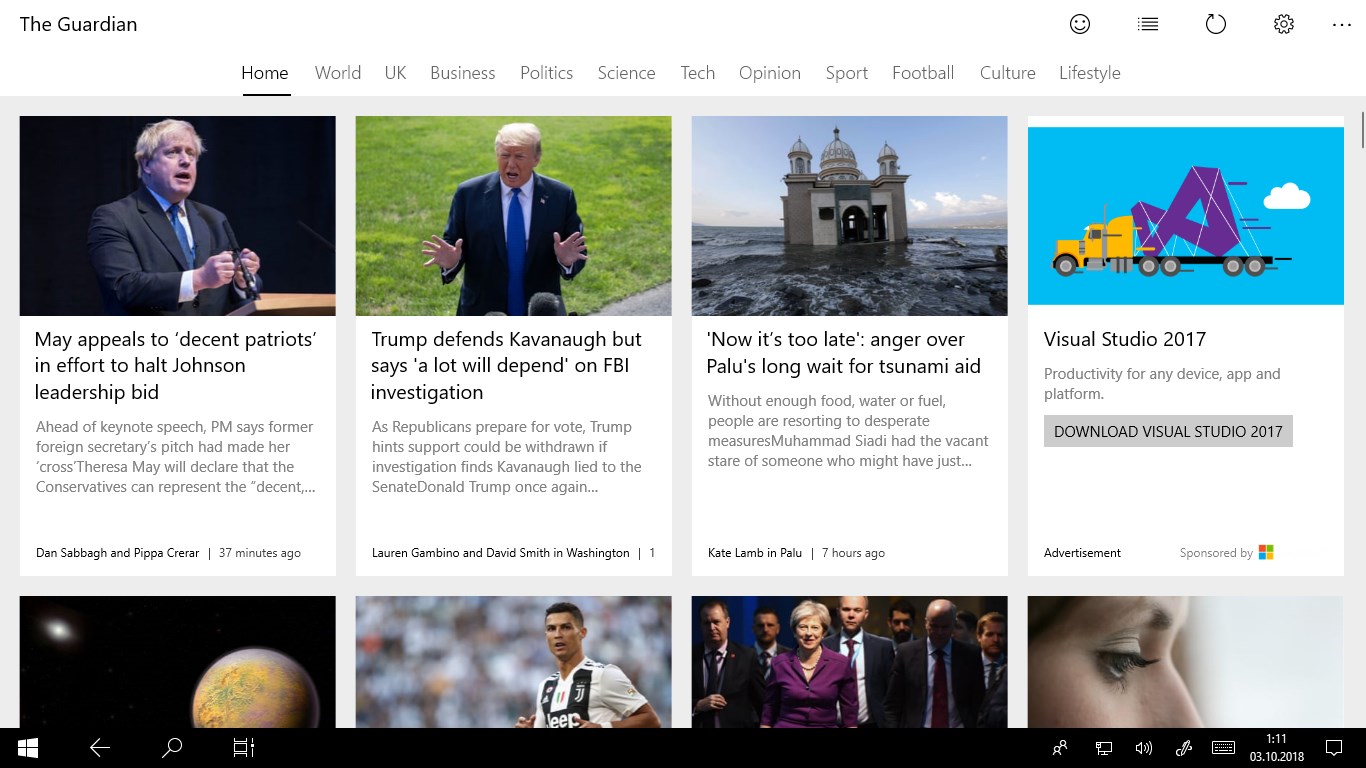Click Kate Lamb in Palu byline
This screenshot has height=768, width=1366.
coord(755,553)
